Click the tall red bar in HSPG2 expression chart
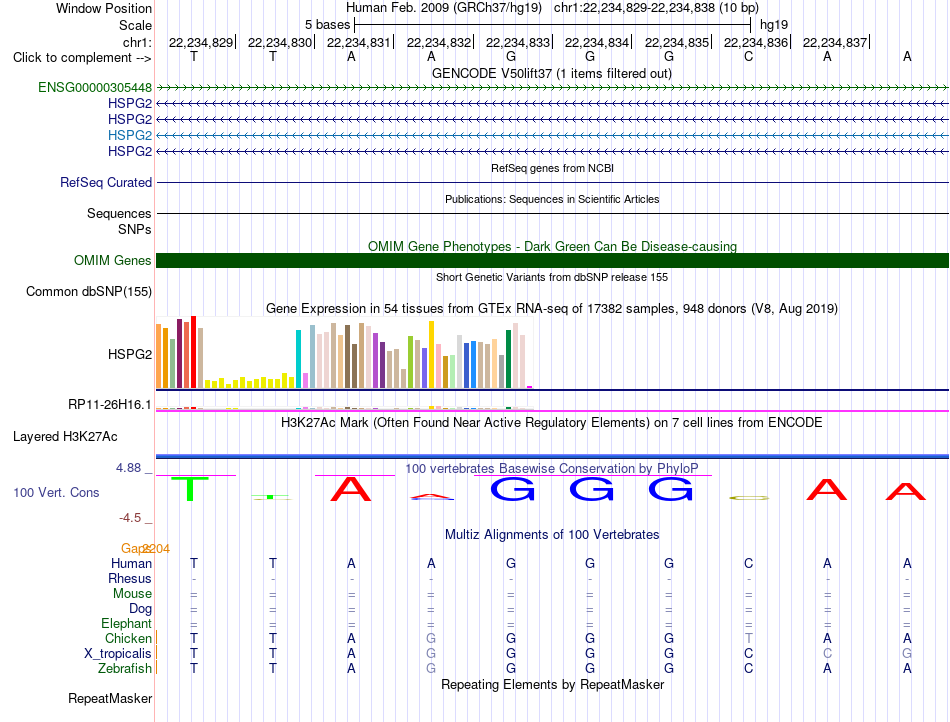Viewport: 950px width, 722px height. pyautogui.click(x=193, y=352)
